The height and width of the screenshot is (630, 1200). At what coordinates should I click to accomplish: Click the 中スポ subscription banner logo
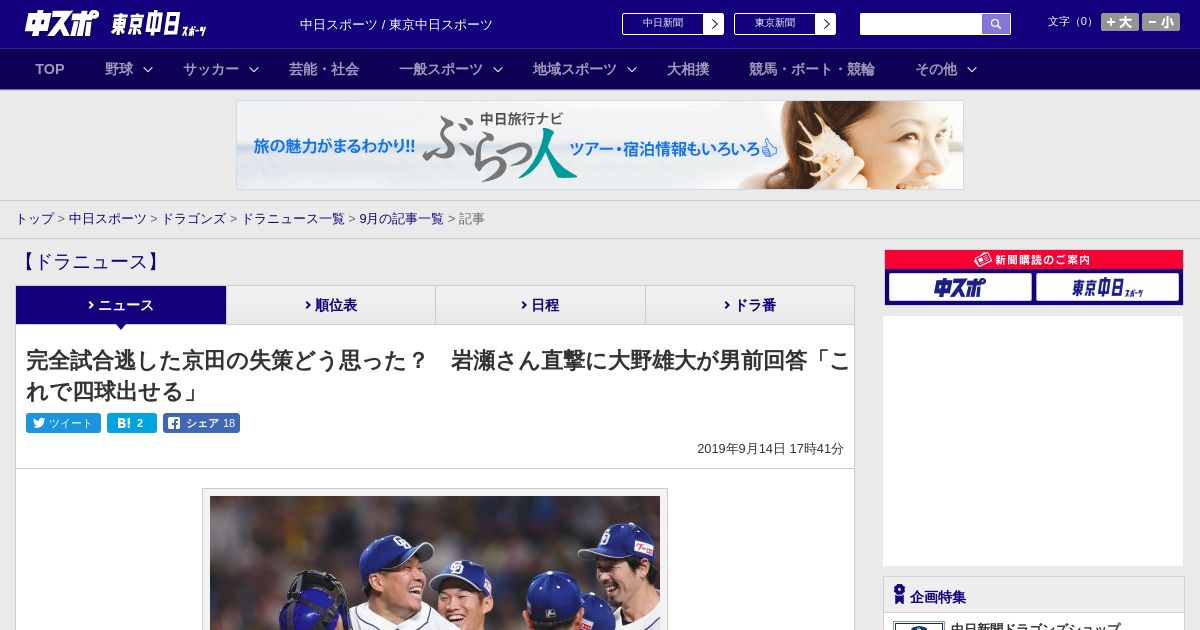pos(960,288)
